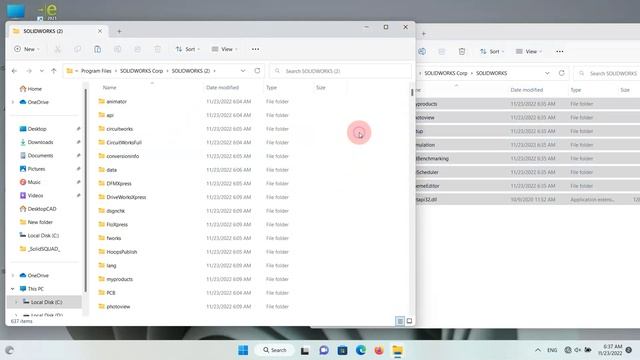Select the api folder

[110, 116]
